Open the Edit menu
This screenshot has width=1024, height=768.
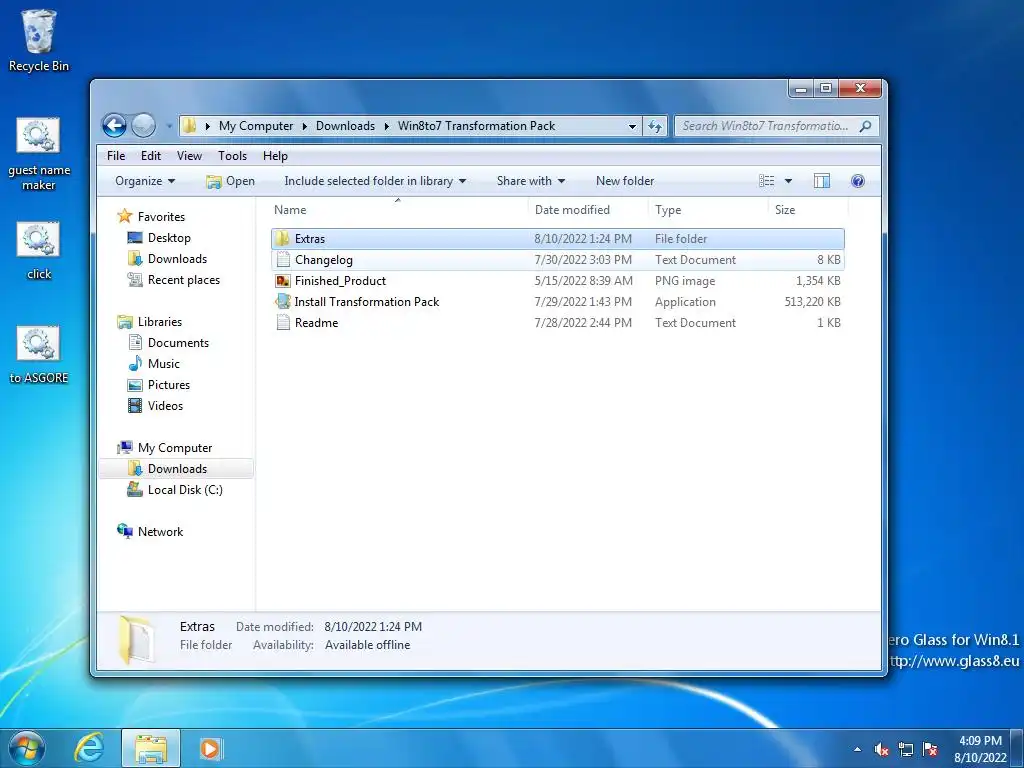(150, 155)
